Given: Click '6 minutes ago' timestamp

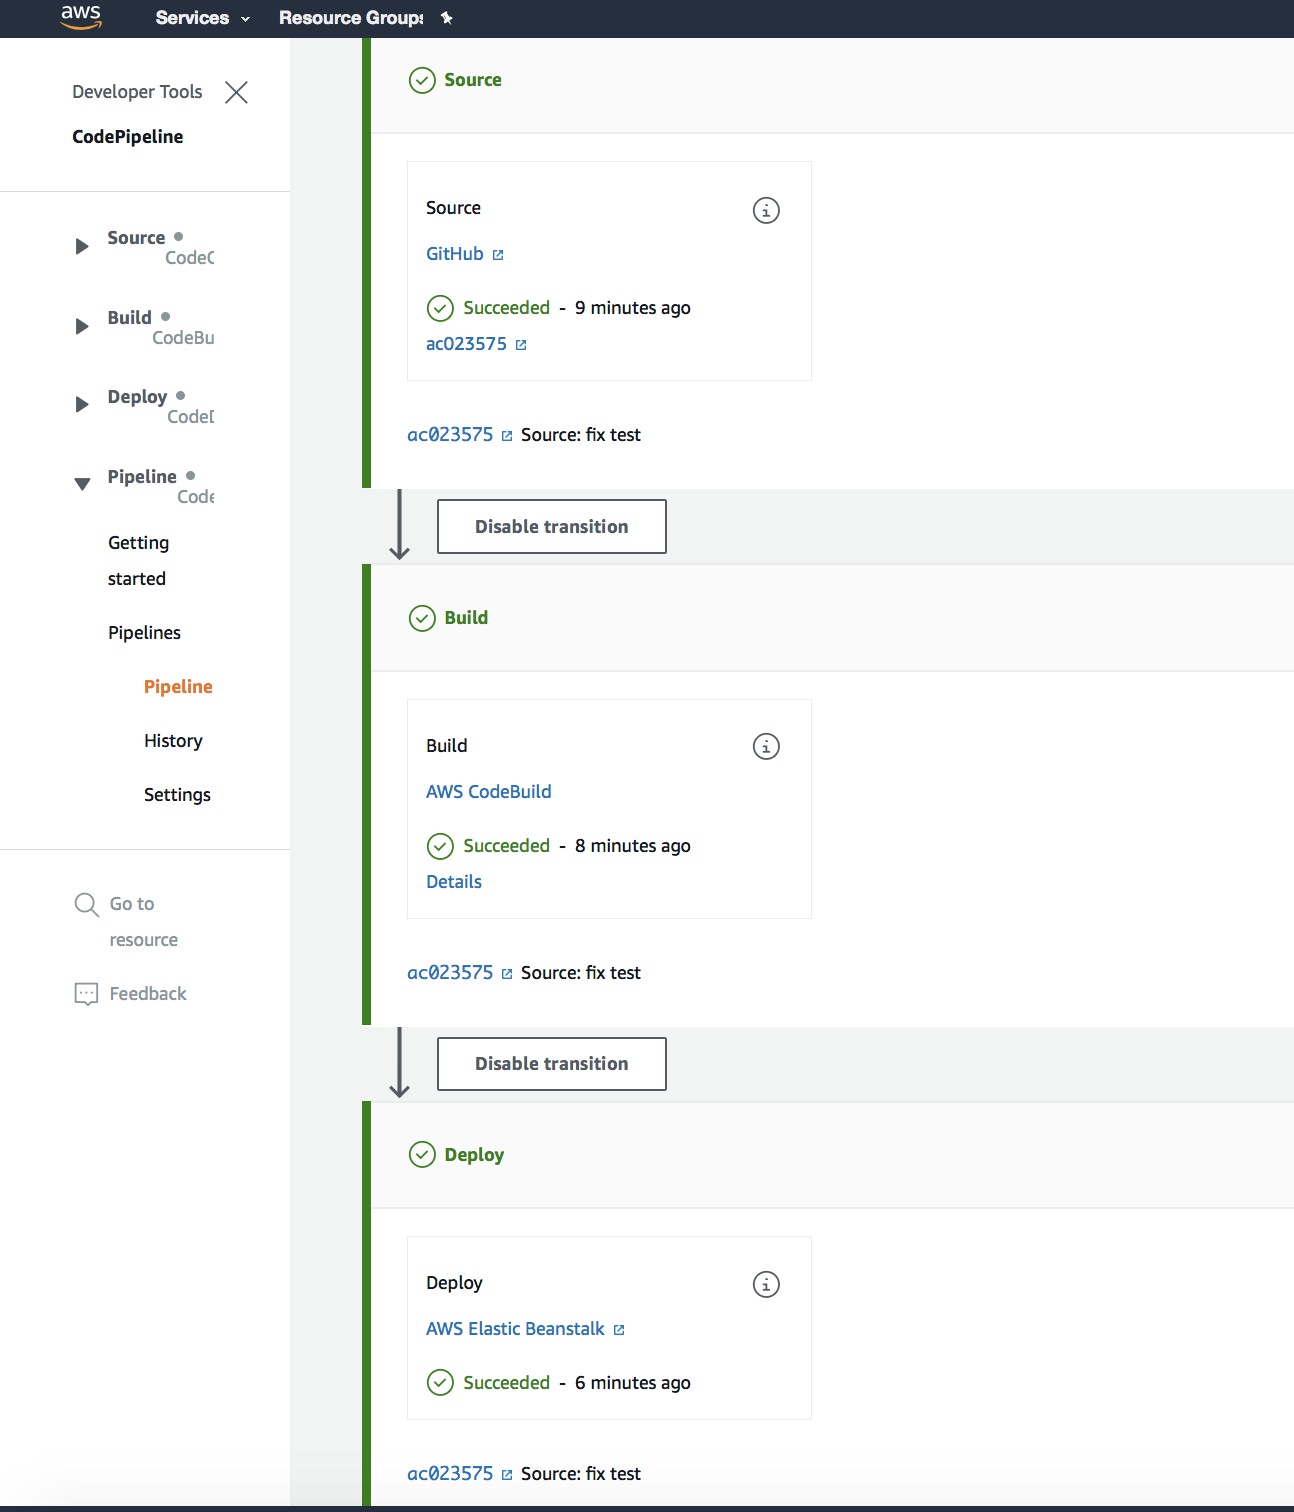Looking at the screenshot, I should [x=633, y=1383].
